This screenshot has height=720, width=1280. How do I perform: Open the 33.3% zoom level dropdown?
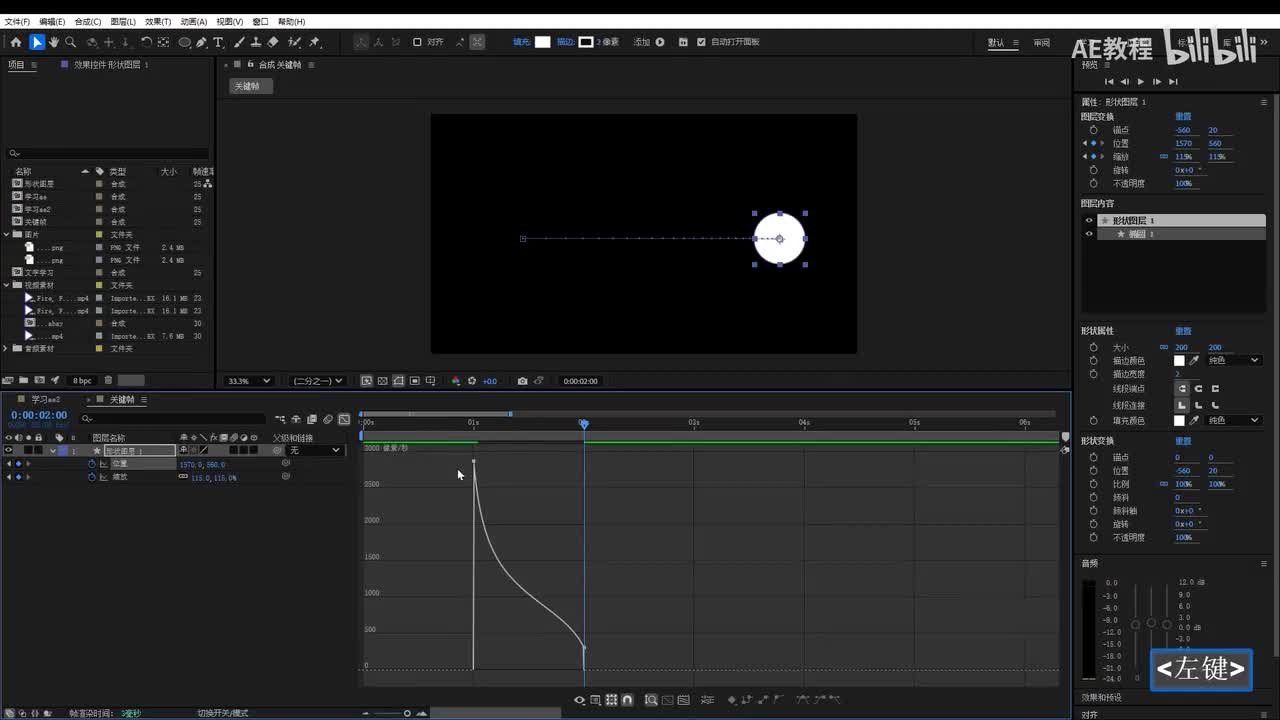249,381
